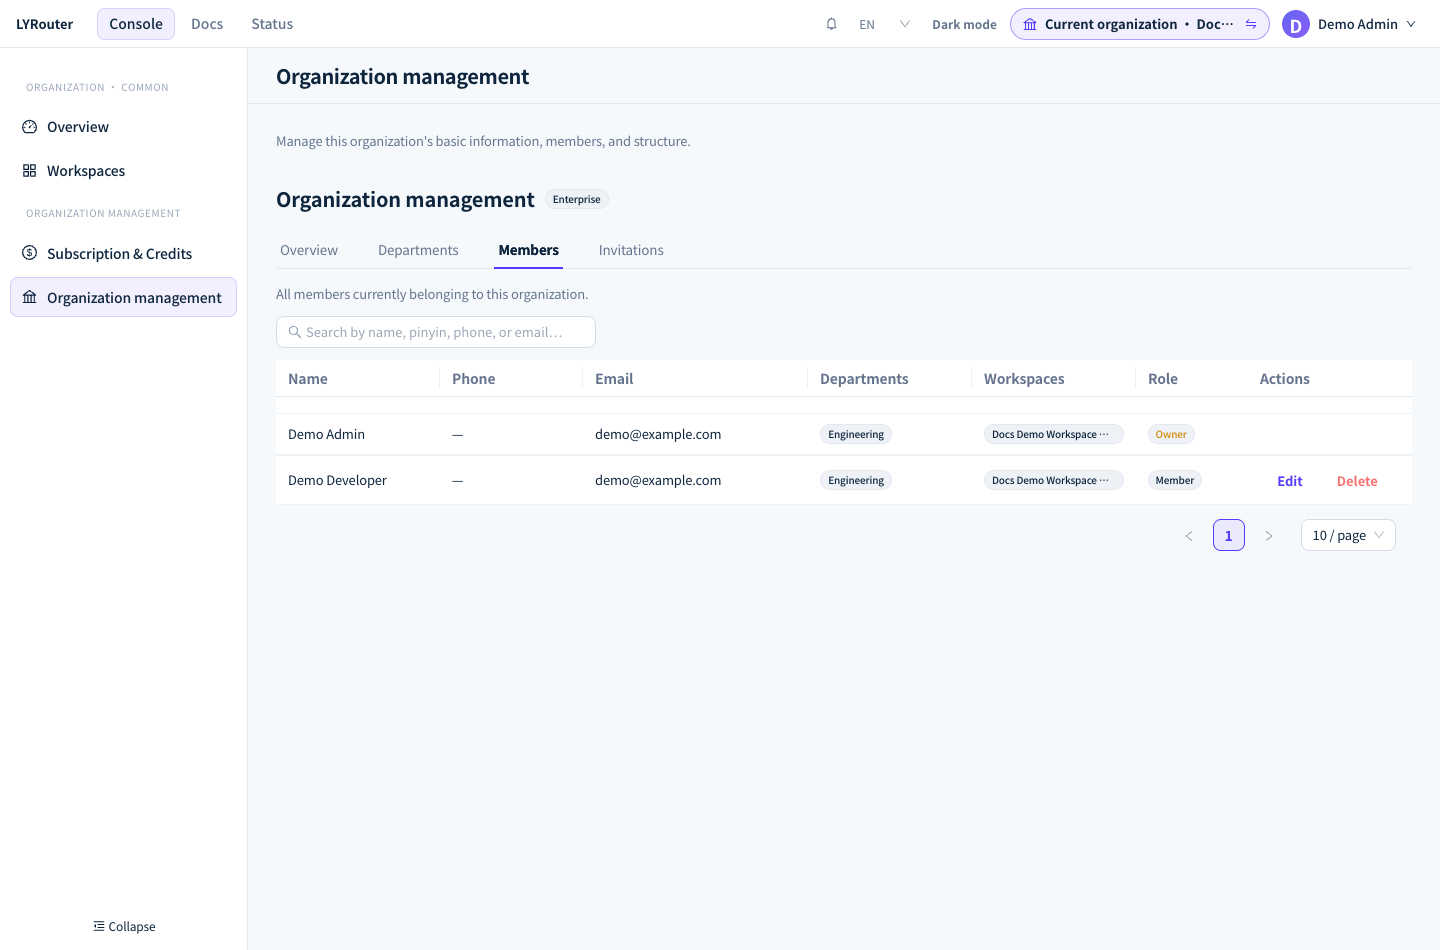The width and height of the screenshot is (1440, 950).
Task: Expand the Demo Admin account menu chevron
Action: click(1411, 24)
